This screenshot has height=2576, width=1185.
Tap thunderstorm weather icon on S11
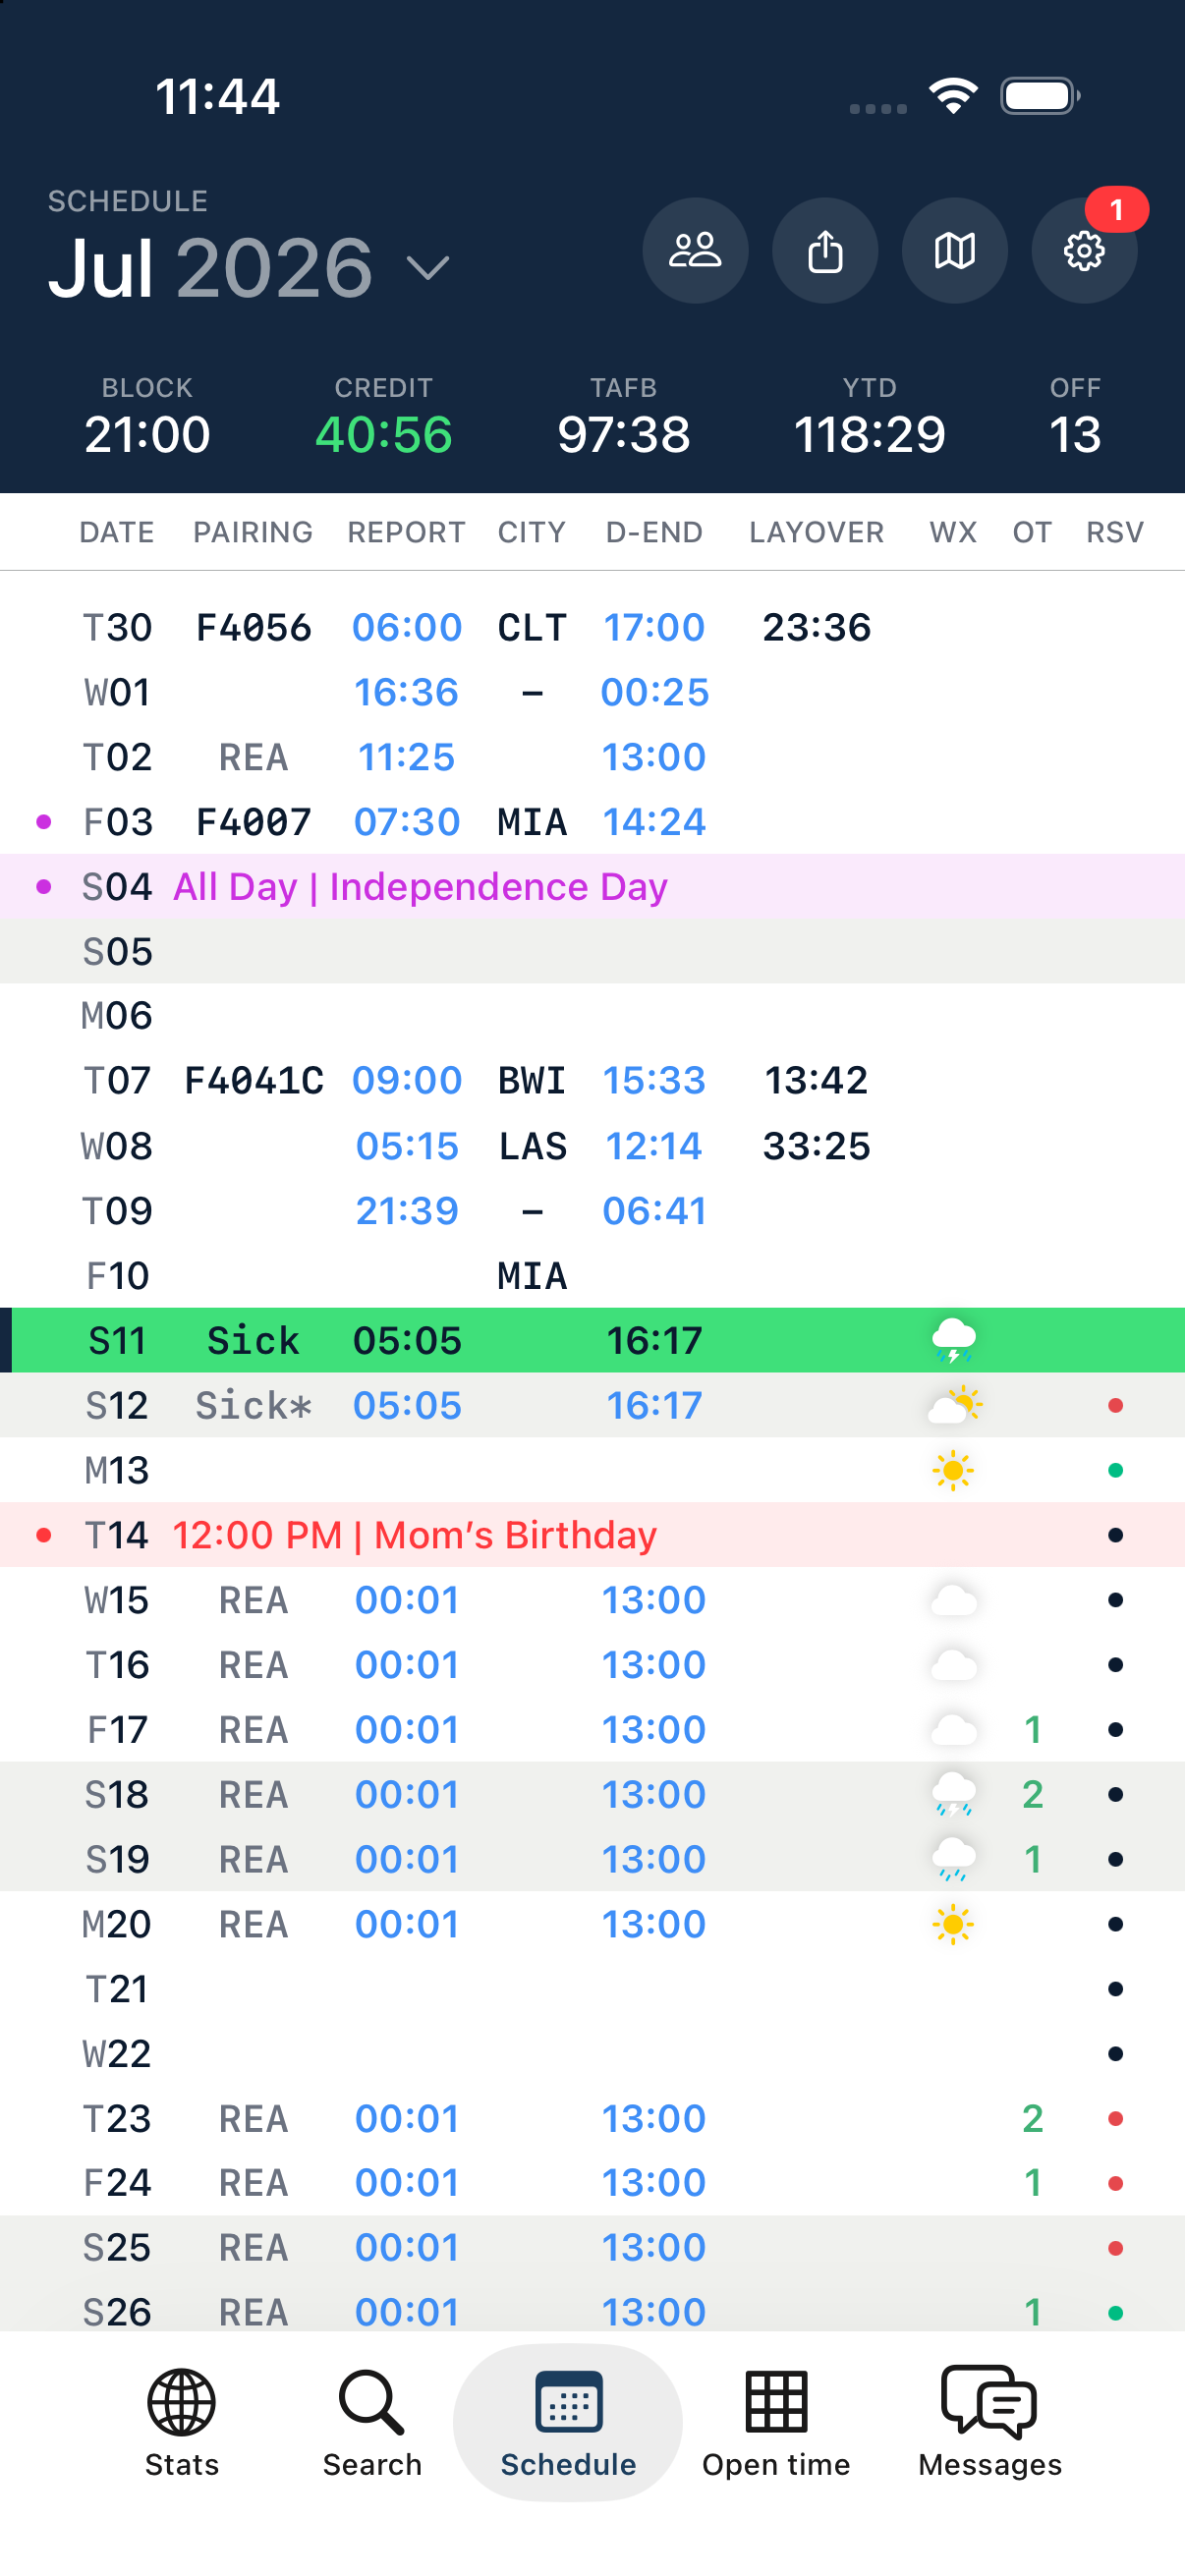(953, 1340)
